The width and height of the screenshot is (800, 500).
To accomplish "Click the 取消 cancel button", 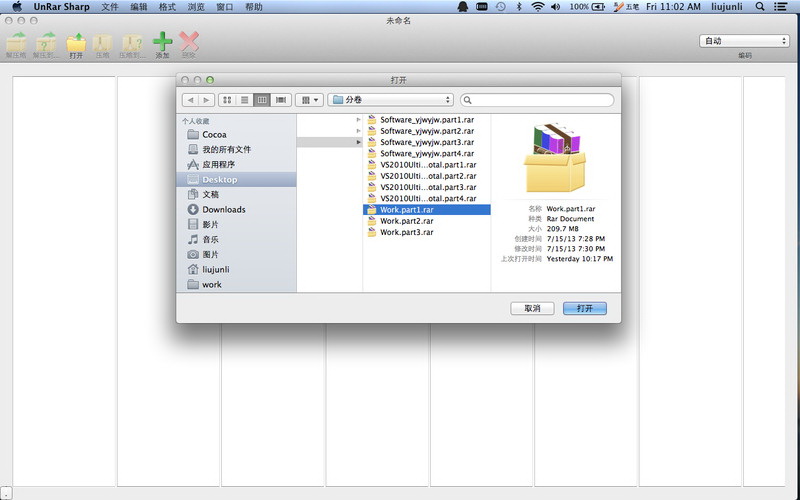I will coord(532,308).
